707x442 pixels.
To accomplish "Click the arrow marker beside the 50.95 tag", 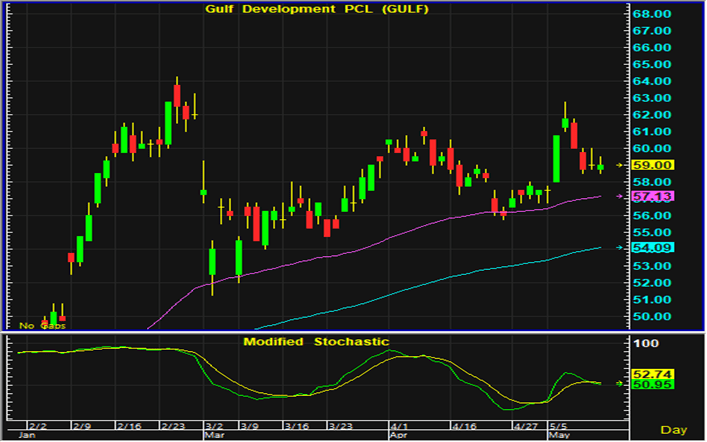I will click(x=620, y=384).
